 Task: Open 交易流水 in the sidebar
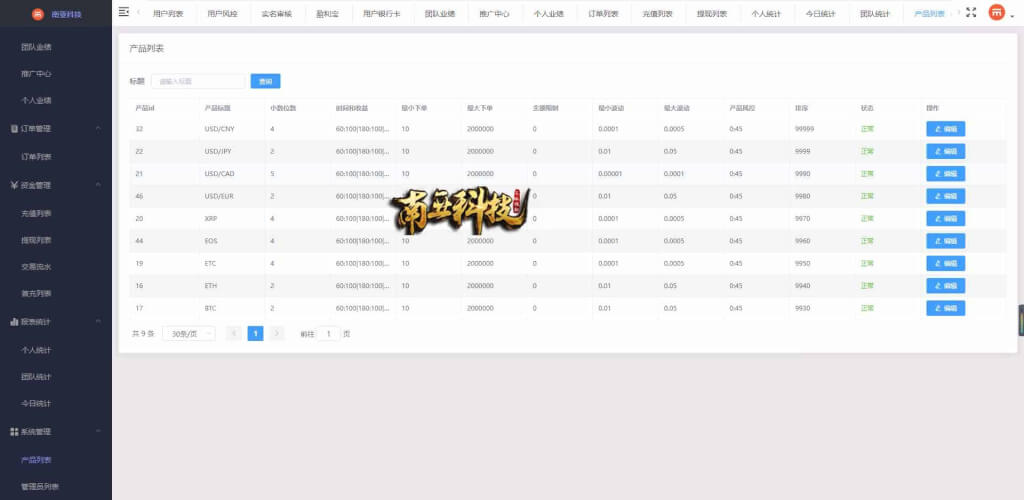click(x=36, y=267)
